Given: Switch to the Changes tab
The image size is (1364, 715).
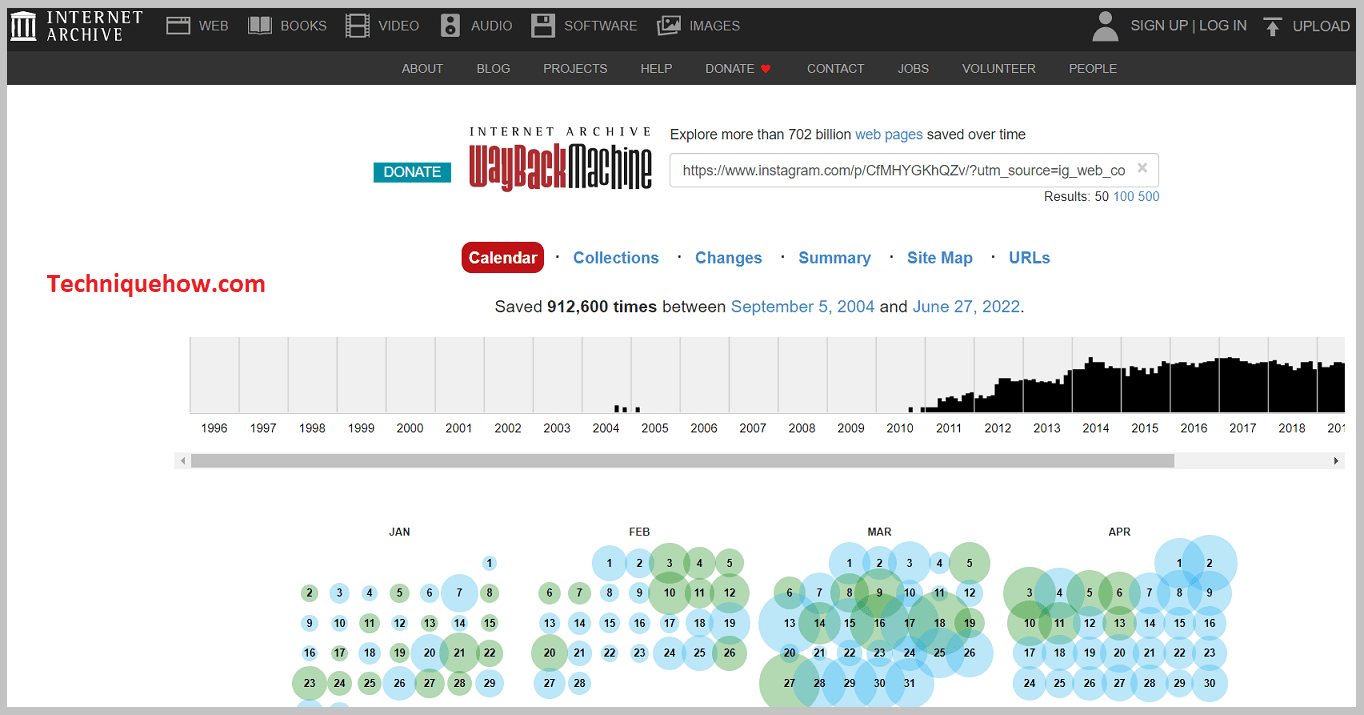Looking at the screenshot, I should [x=728, y=258].
